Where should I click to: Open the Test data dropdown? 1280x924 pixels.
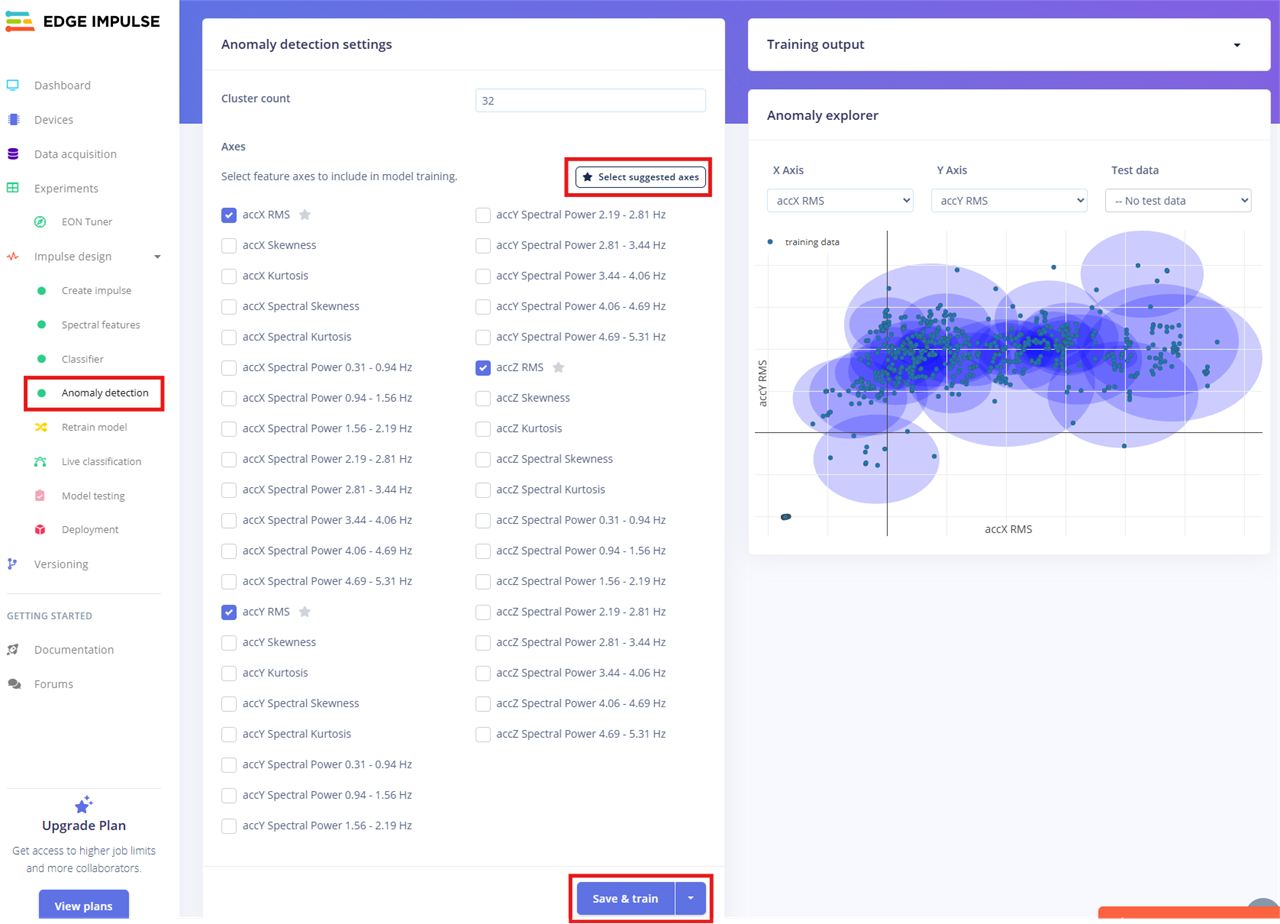(x=1178, y=200)
